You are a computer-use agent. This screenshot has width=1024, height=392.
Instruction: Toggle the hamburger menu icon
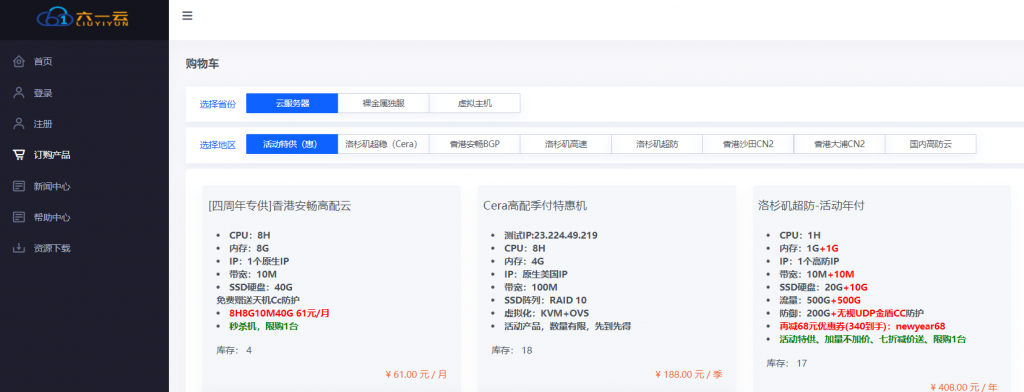[x=187, y=16]
